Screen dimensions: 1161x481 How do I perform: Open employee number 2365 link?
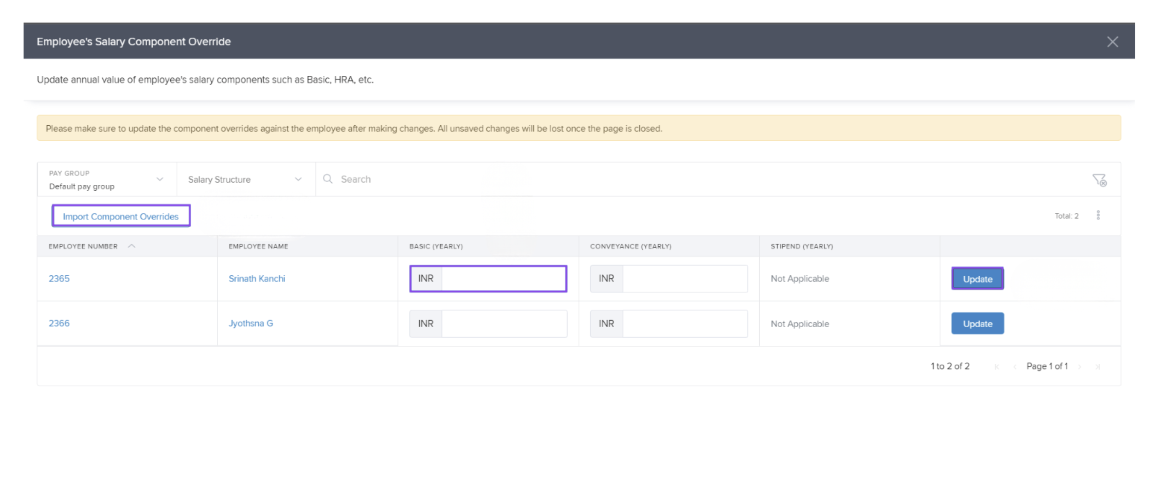click(59, 279)
